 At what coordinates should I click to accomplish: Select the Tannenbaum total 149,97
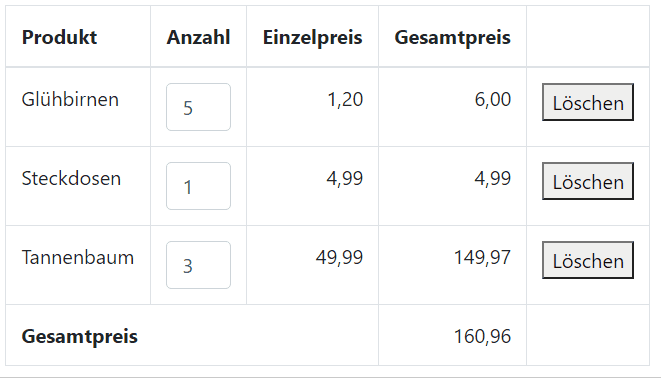pos(482,257)
